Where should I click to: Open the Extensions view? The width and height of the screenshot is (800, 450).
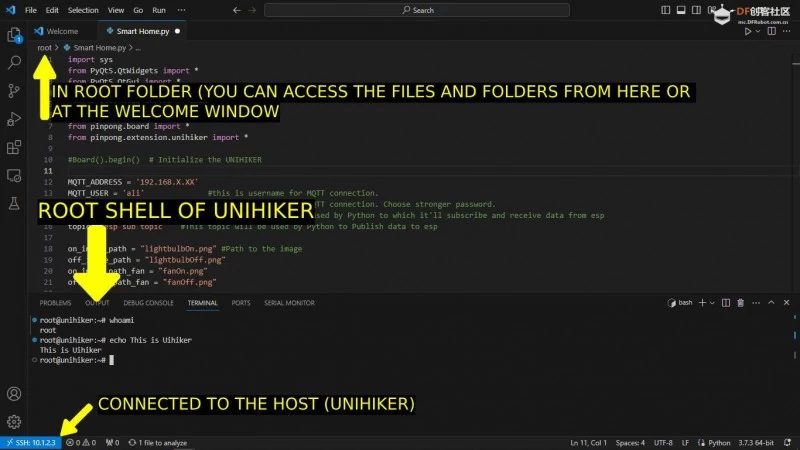pyautogui.click(x=14, y=148)
